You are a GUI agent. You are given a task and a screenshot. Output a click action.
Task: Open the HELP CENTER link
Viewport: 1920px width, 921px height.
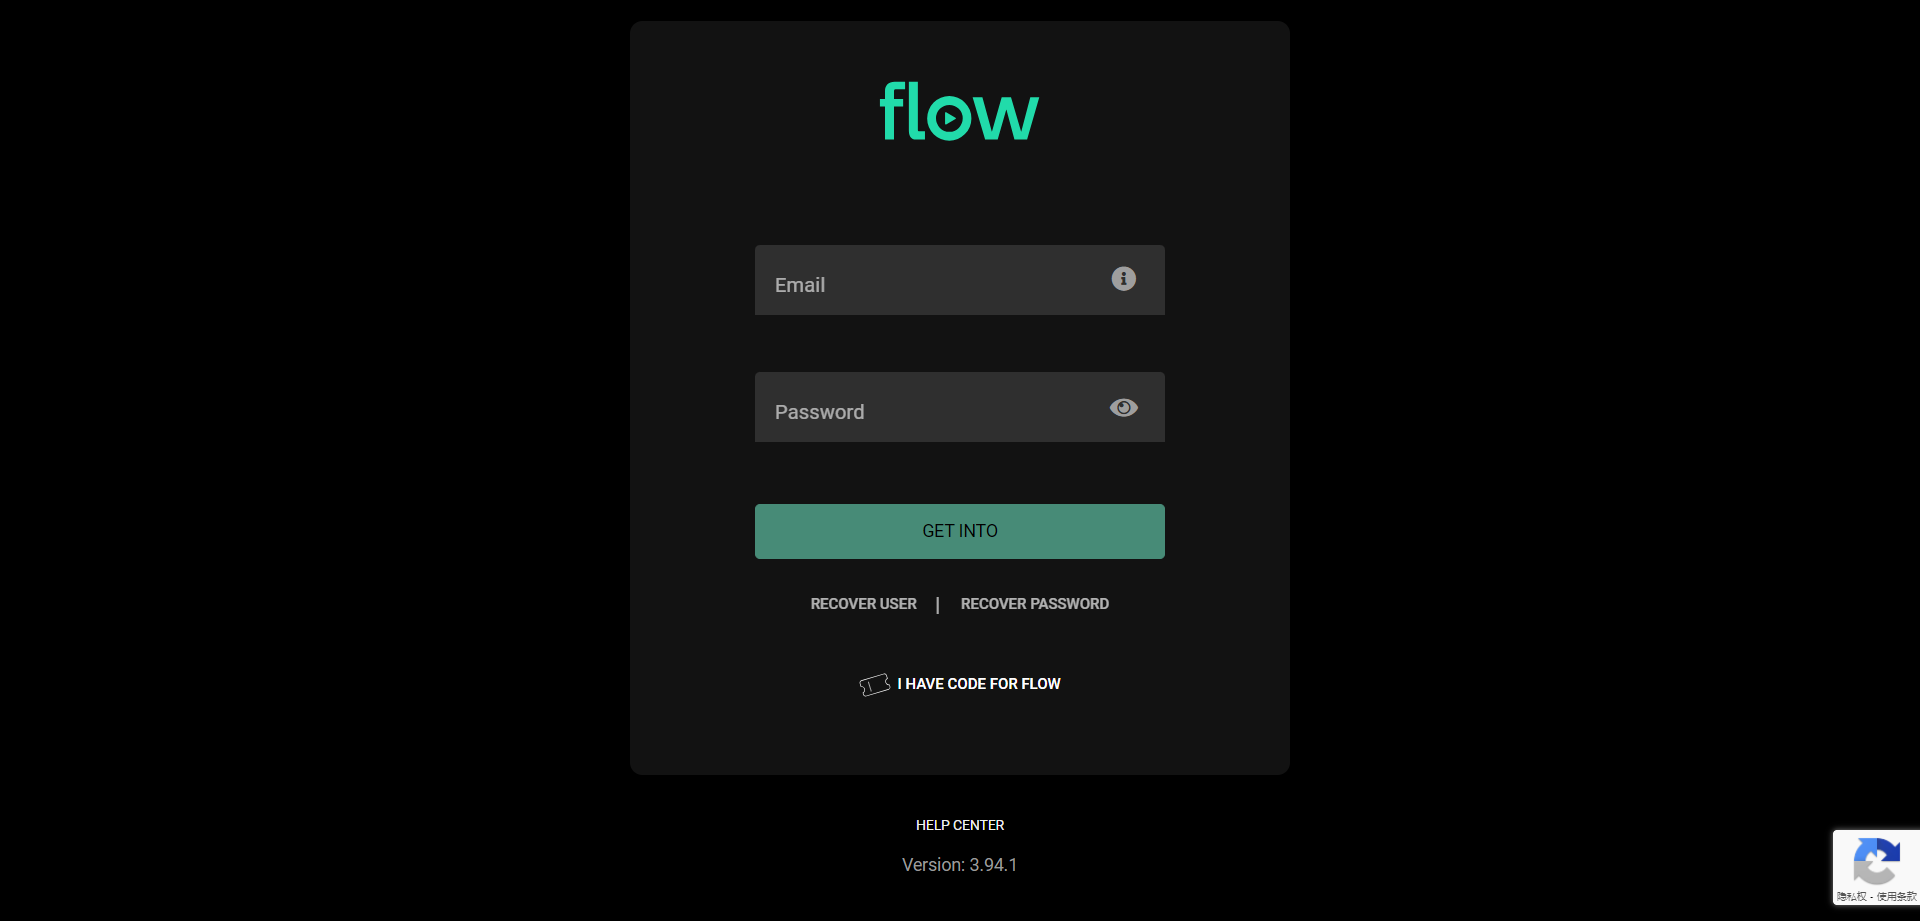point(959,825)
